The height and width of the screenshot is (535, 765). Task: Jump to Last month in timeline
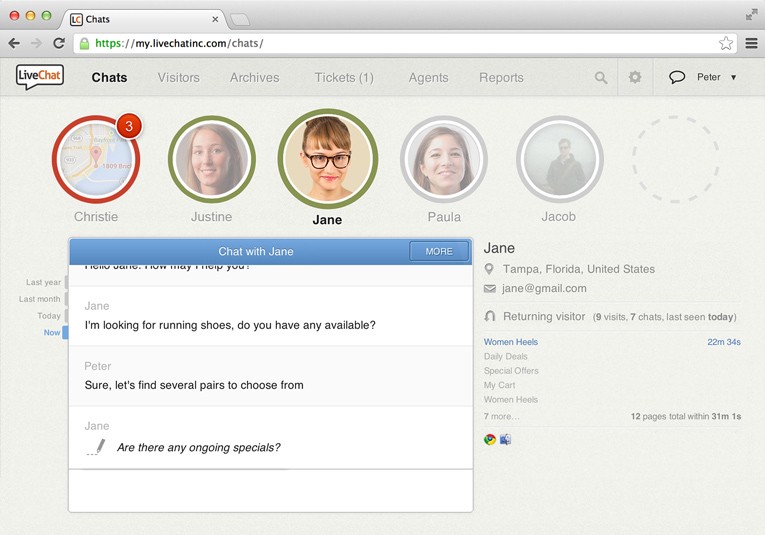[x=40, y=299]
